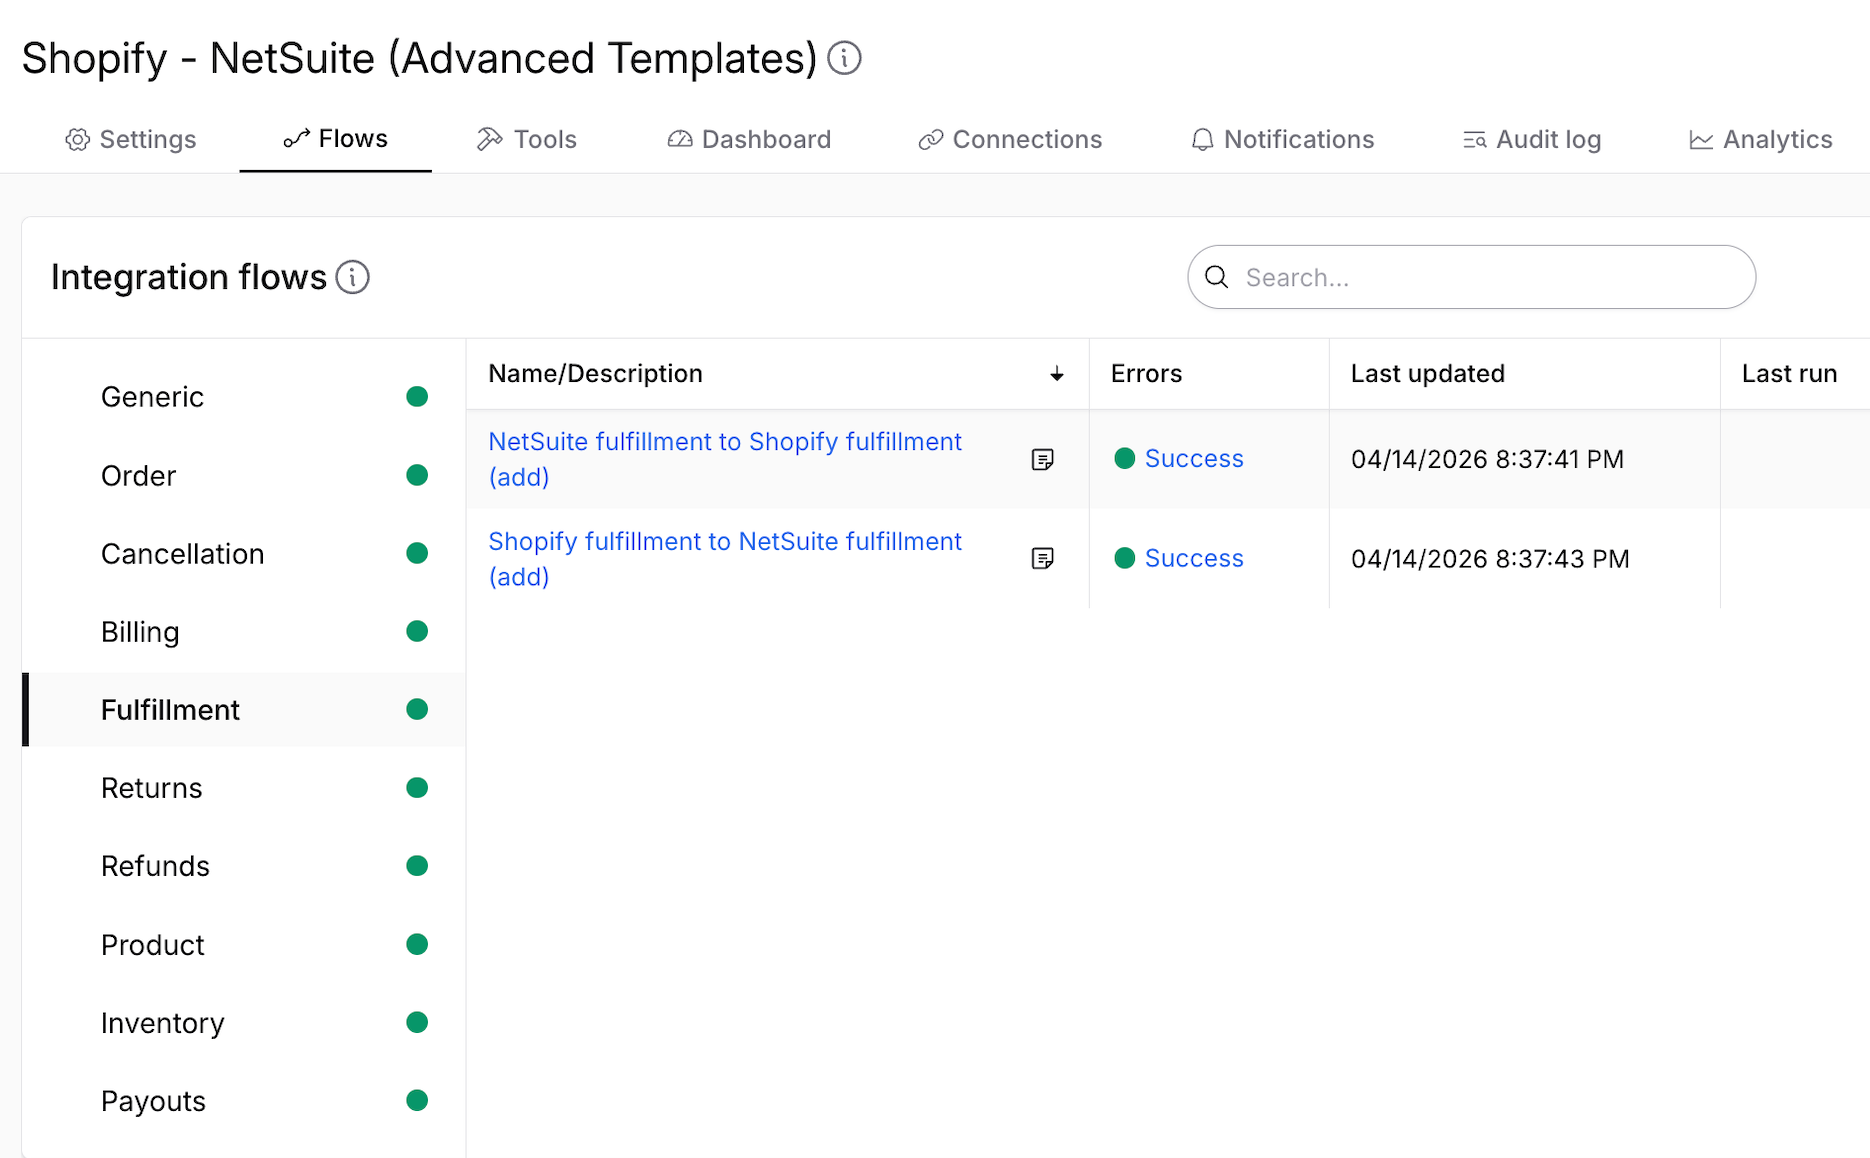This screenshot has height=1158, width=1870.
Task: Click the green status dot beside Inventory
Action: [x=417, y=1022]
